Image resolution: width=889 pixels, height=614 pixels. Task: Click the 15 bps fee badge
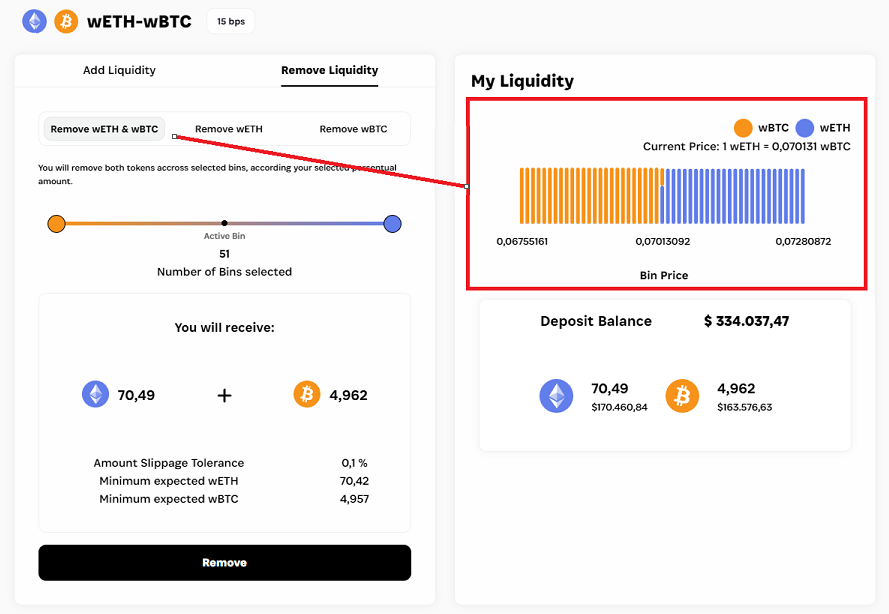pos(231,21)
